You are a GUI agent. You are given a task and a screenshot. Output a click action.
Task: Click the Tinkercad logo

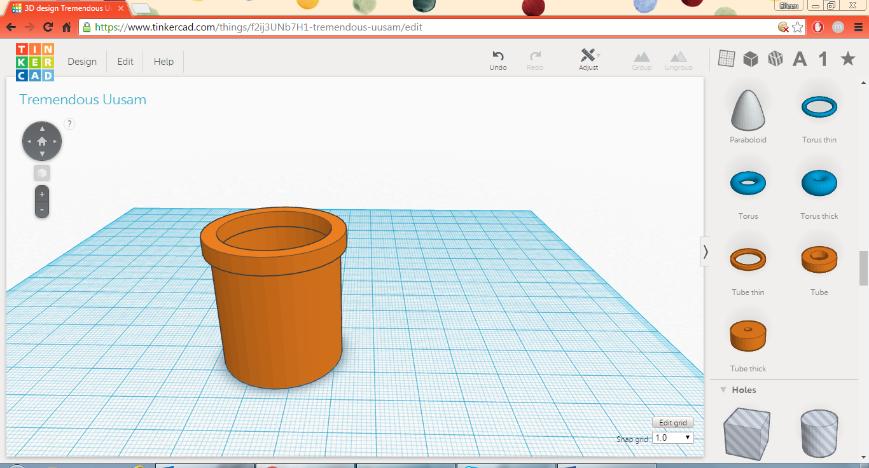(x=35, y=62)
